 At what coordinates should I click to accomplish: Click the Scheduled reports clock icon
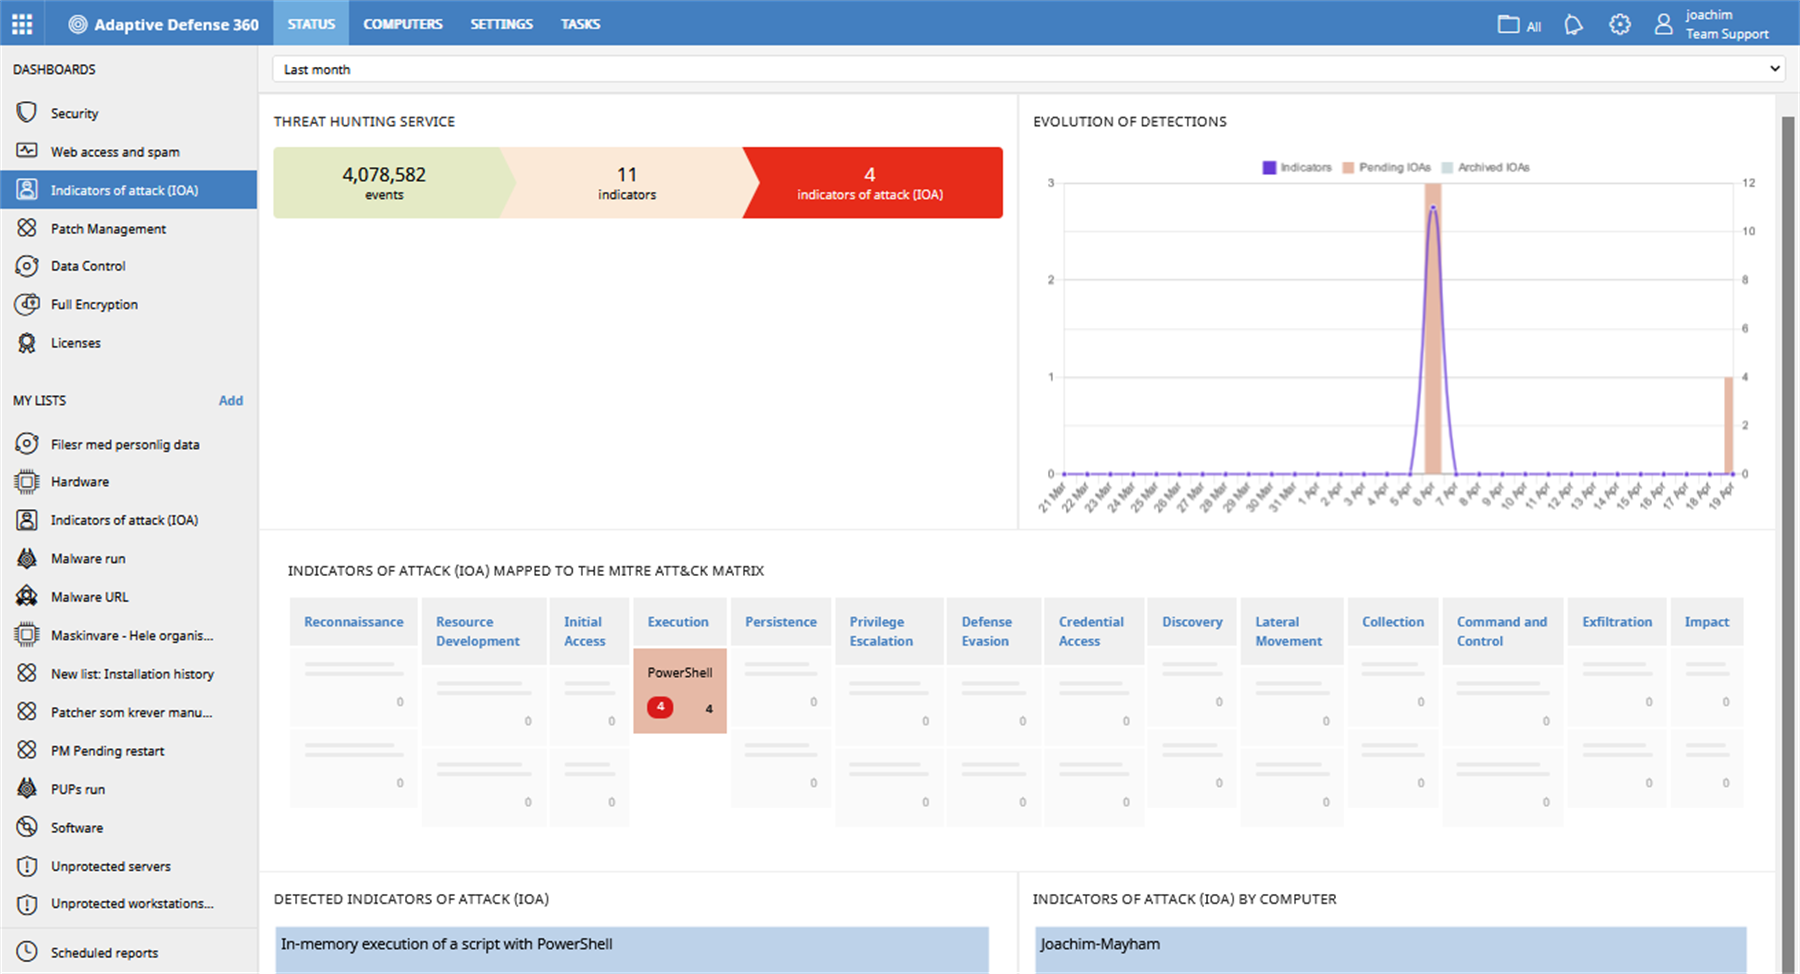click(27, 952)
